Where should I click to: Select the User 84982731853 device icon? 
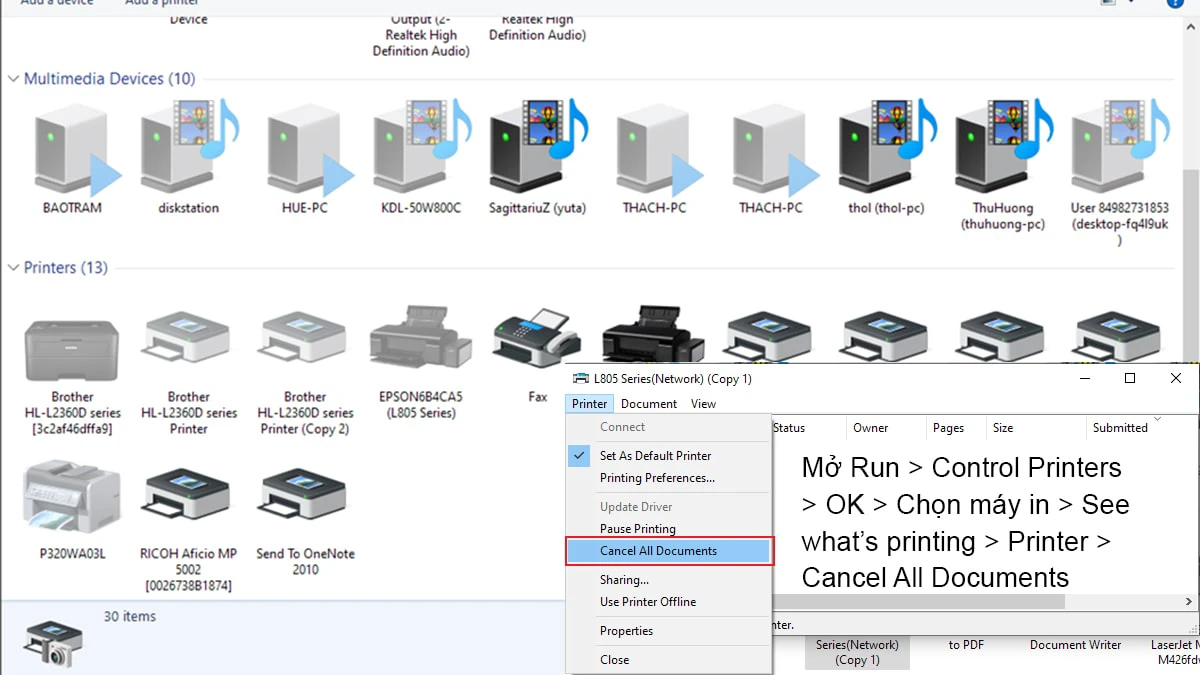[x=1119, y=148]
